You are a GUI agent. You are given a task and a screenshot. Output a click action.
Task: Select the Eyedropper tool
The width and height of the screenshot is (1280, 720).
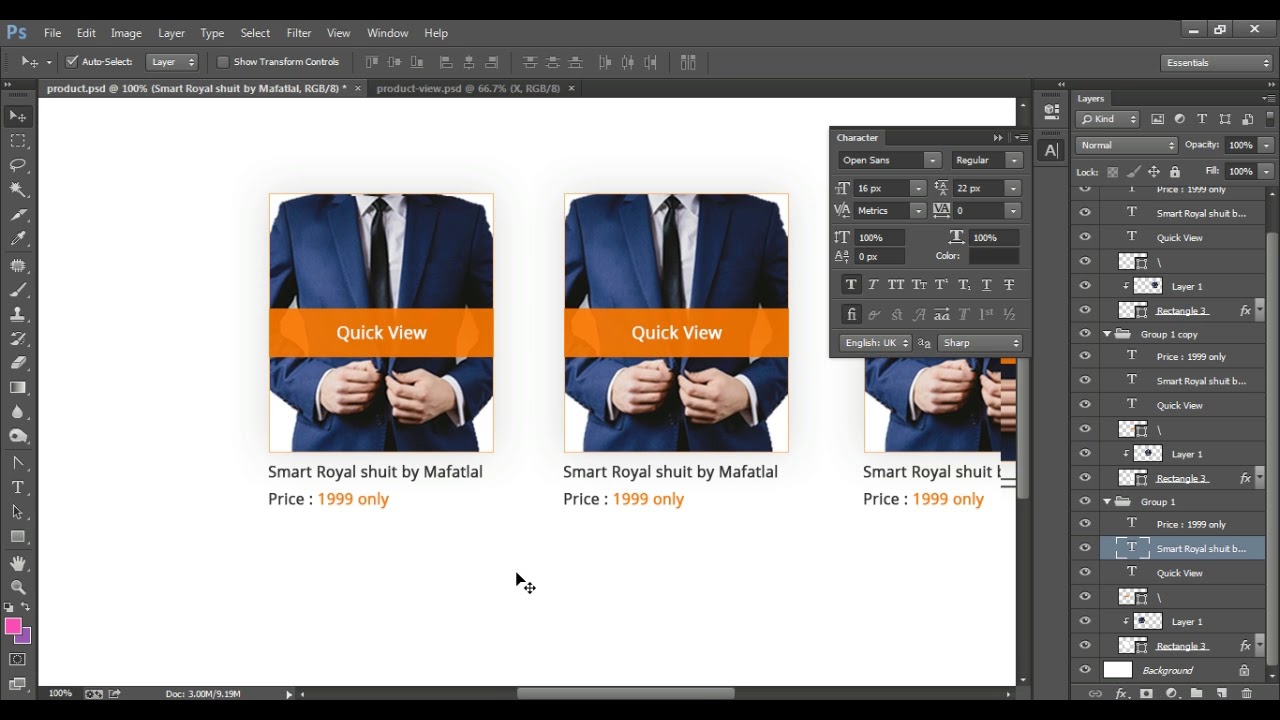[x=18, y=240]
